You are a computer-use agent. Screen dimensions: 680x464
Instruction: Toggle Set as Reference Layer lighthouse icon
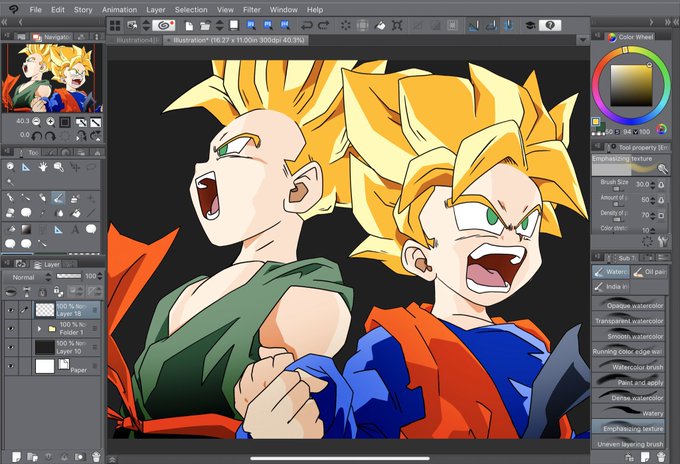point(26,291)
